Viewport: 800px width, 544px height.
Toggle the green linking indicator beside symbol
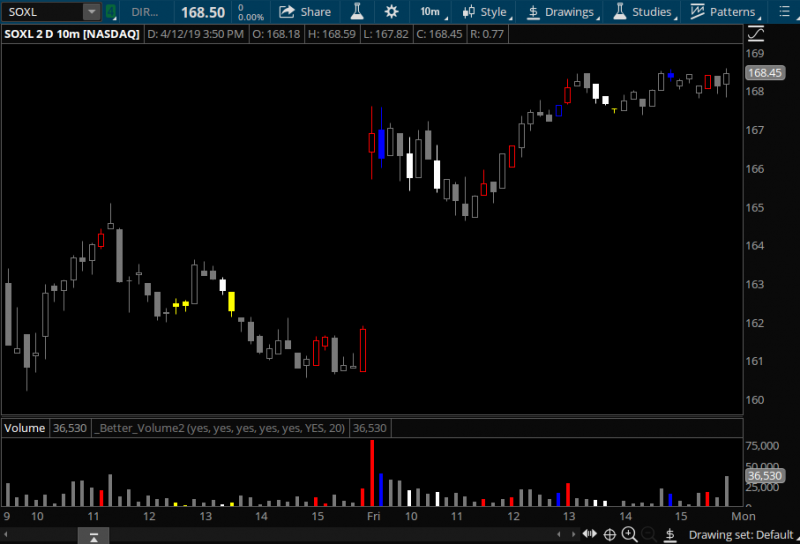point(109,12)
